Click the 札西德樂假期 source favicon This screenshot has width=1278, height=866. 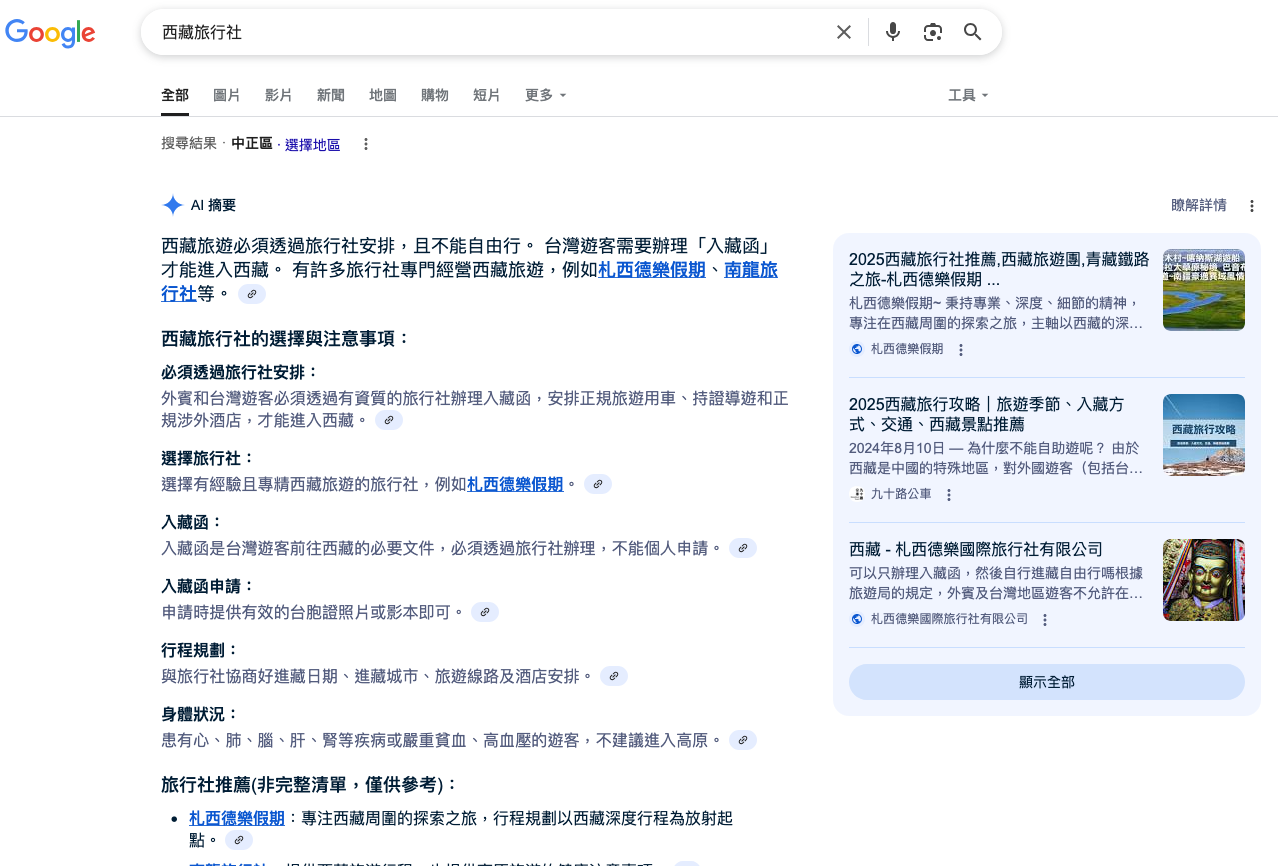[857, 349]
